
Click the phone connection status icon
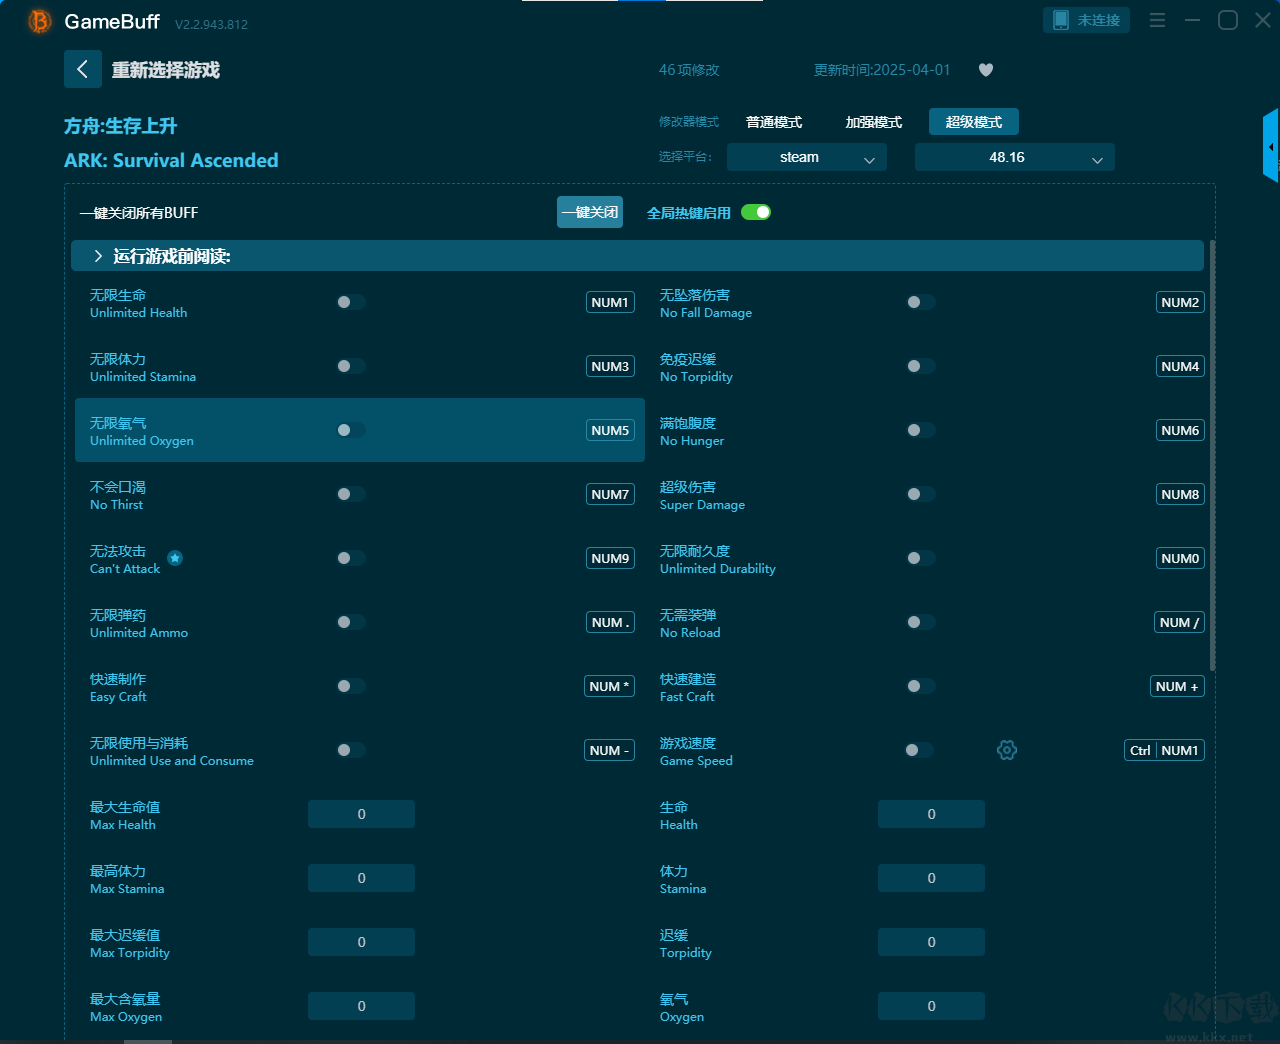(x=1061, y=20)
